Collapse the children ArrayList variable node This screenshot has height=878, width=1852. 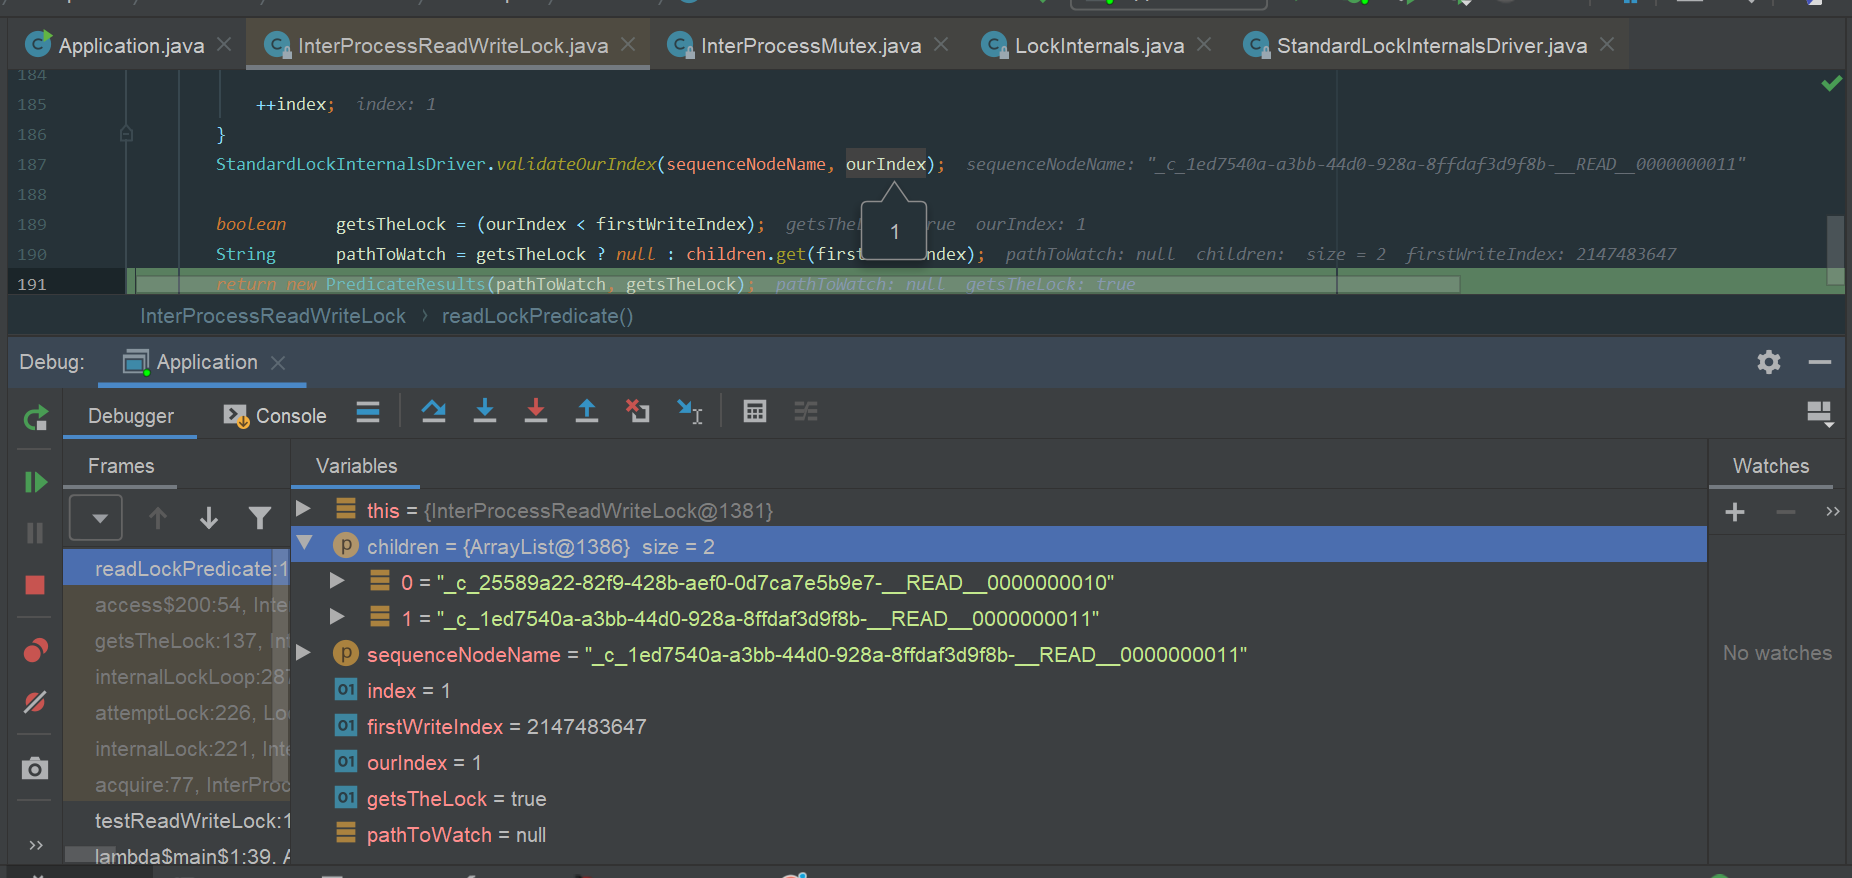click(x=305, y=543)
